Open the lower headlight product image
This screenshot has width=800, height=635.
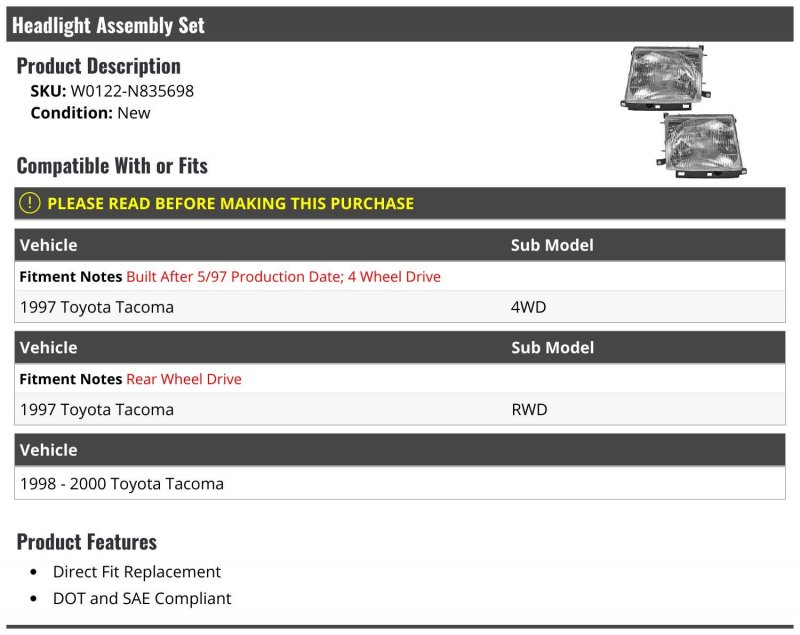click(702, 145)
